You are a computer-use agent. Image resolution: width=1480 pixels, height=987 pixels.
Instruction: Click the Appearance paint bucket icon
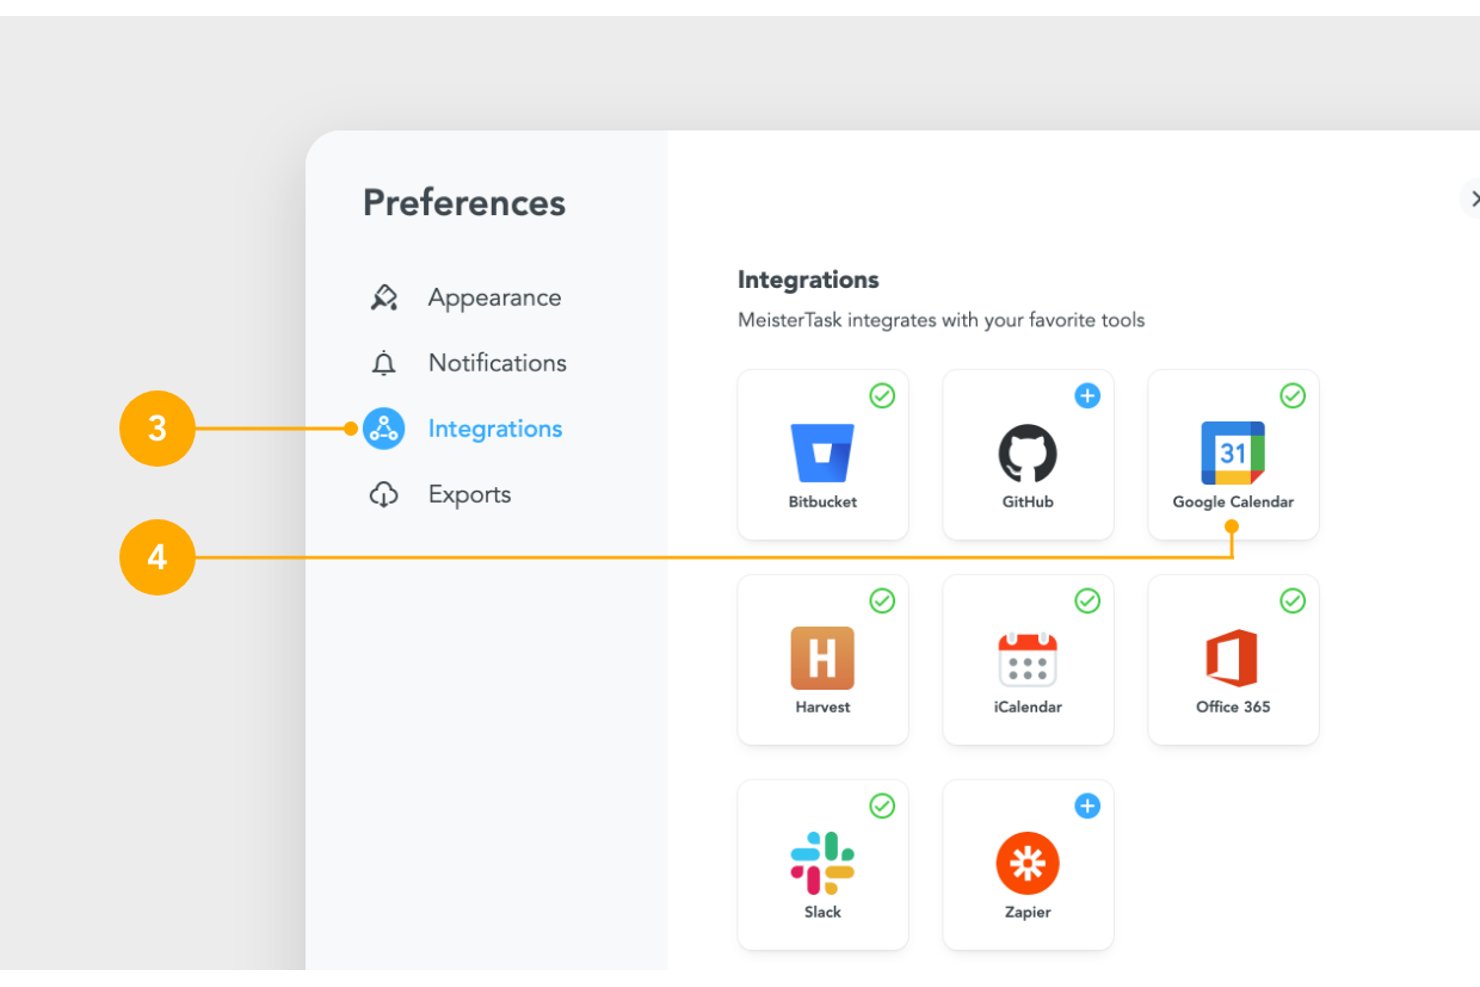tap(384, 298)
